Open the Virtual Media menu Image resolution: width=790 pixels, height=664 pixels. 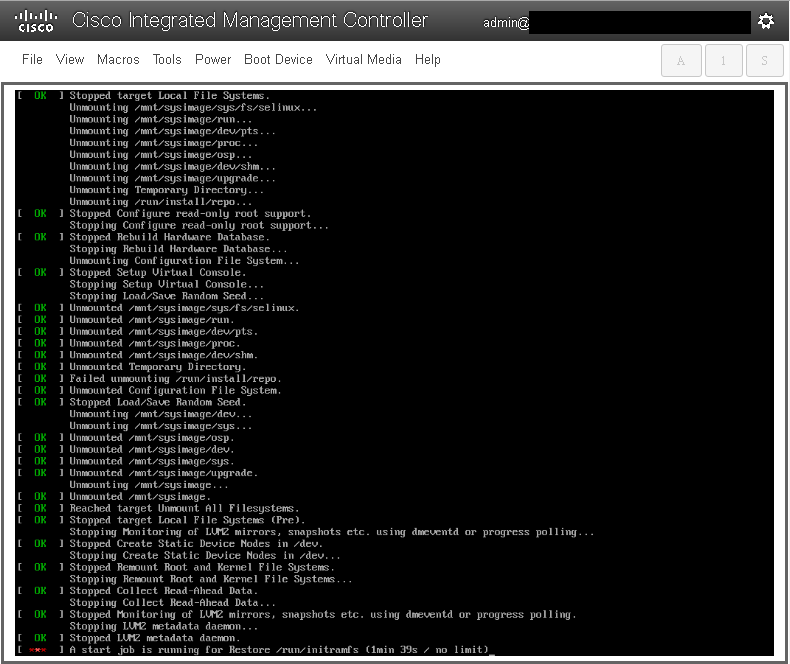[x=363, y=59]
